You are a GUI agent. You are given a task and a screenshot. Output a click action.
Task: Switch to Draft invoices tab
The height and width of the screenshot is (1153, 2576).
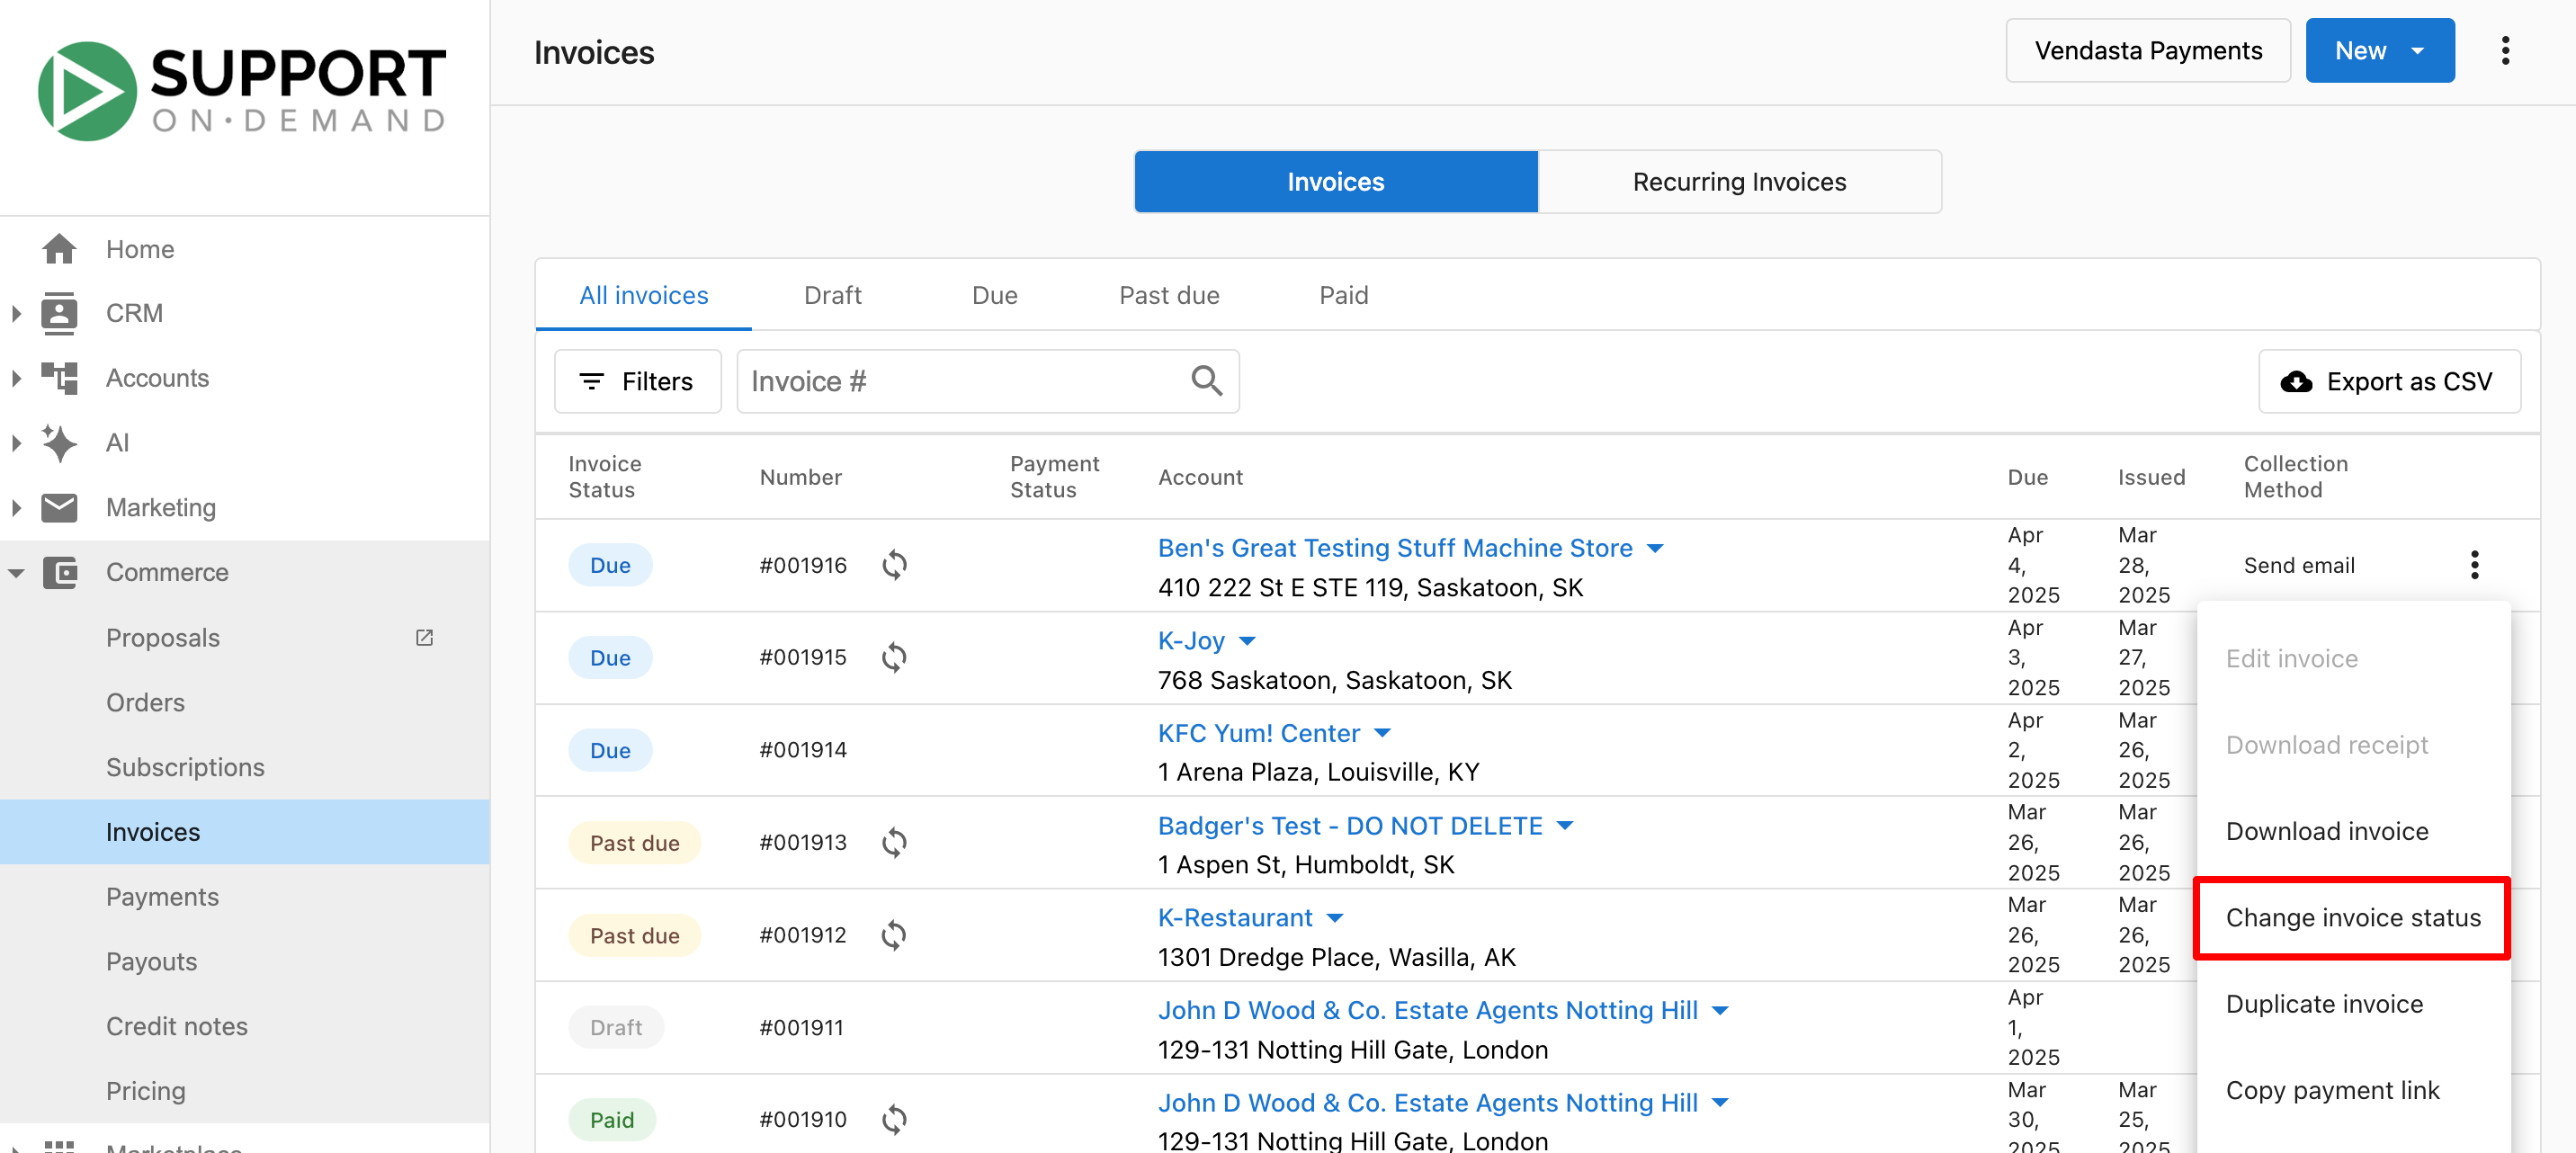(832, 295)
